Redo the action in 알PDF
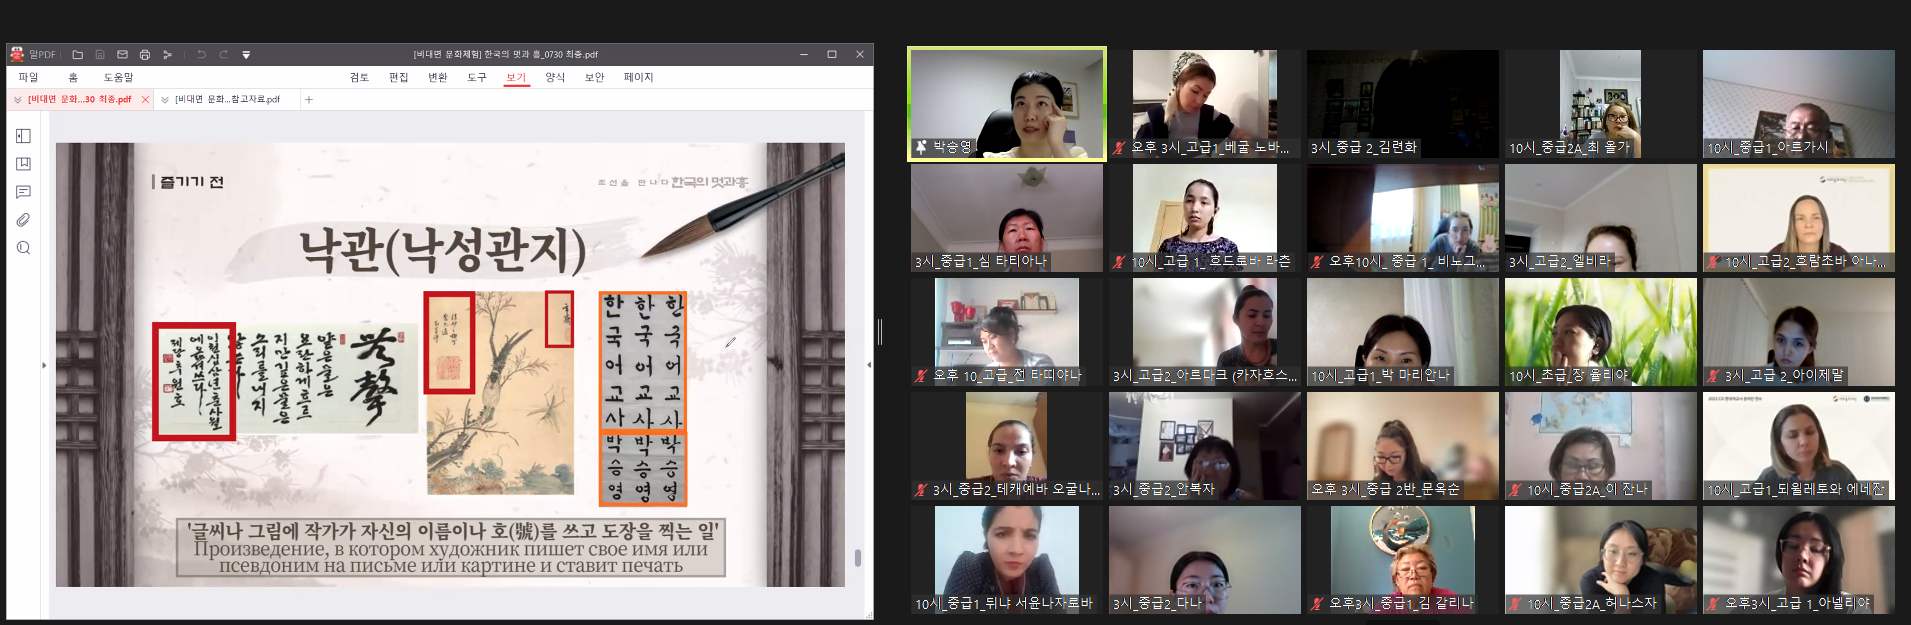 (223, 54)
